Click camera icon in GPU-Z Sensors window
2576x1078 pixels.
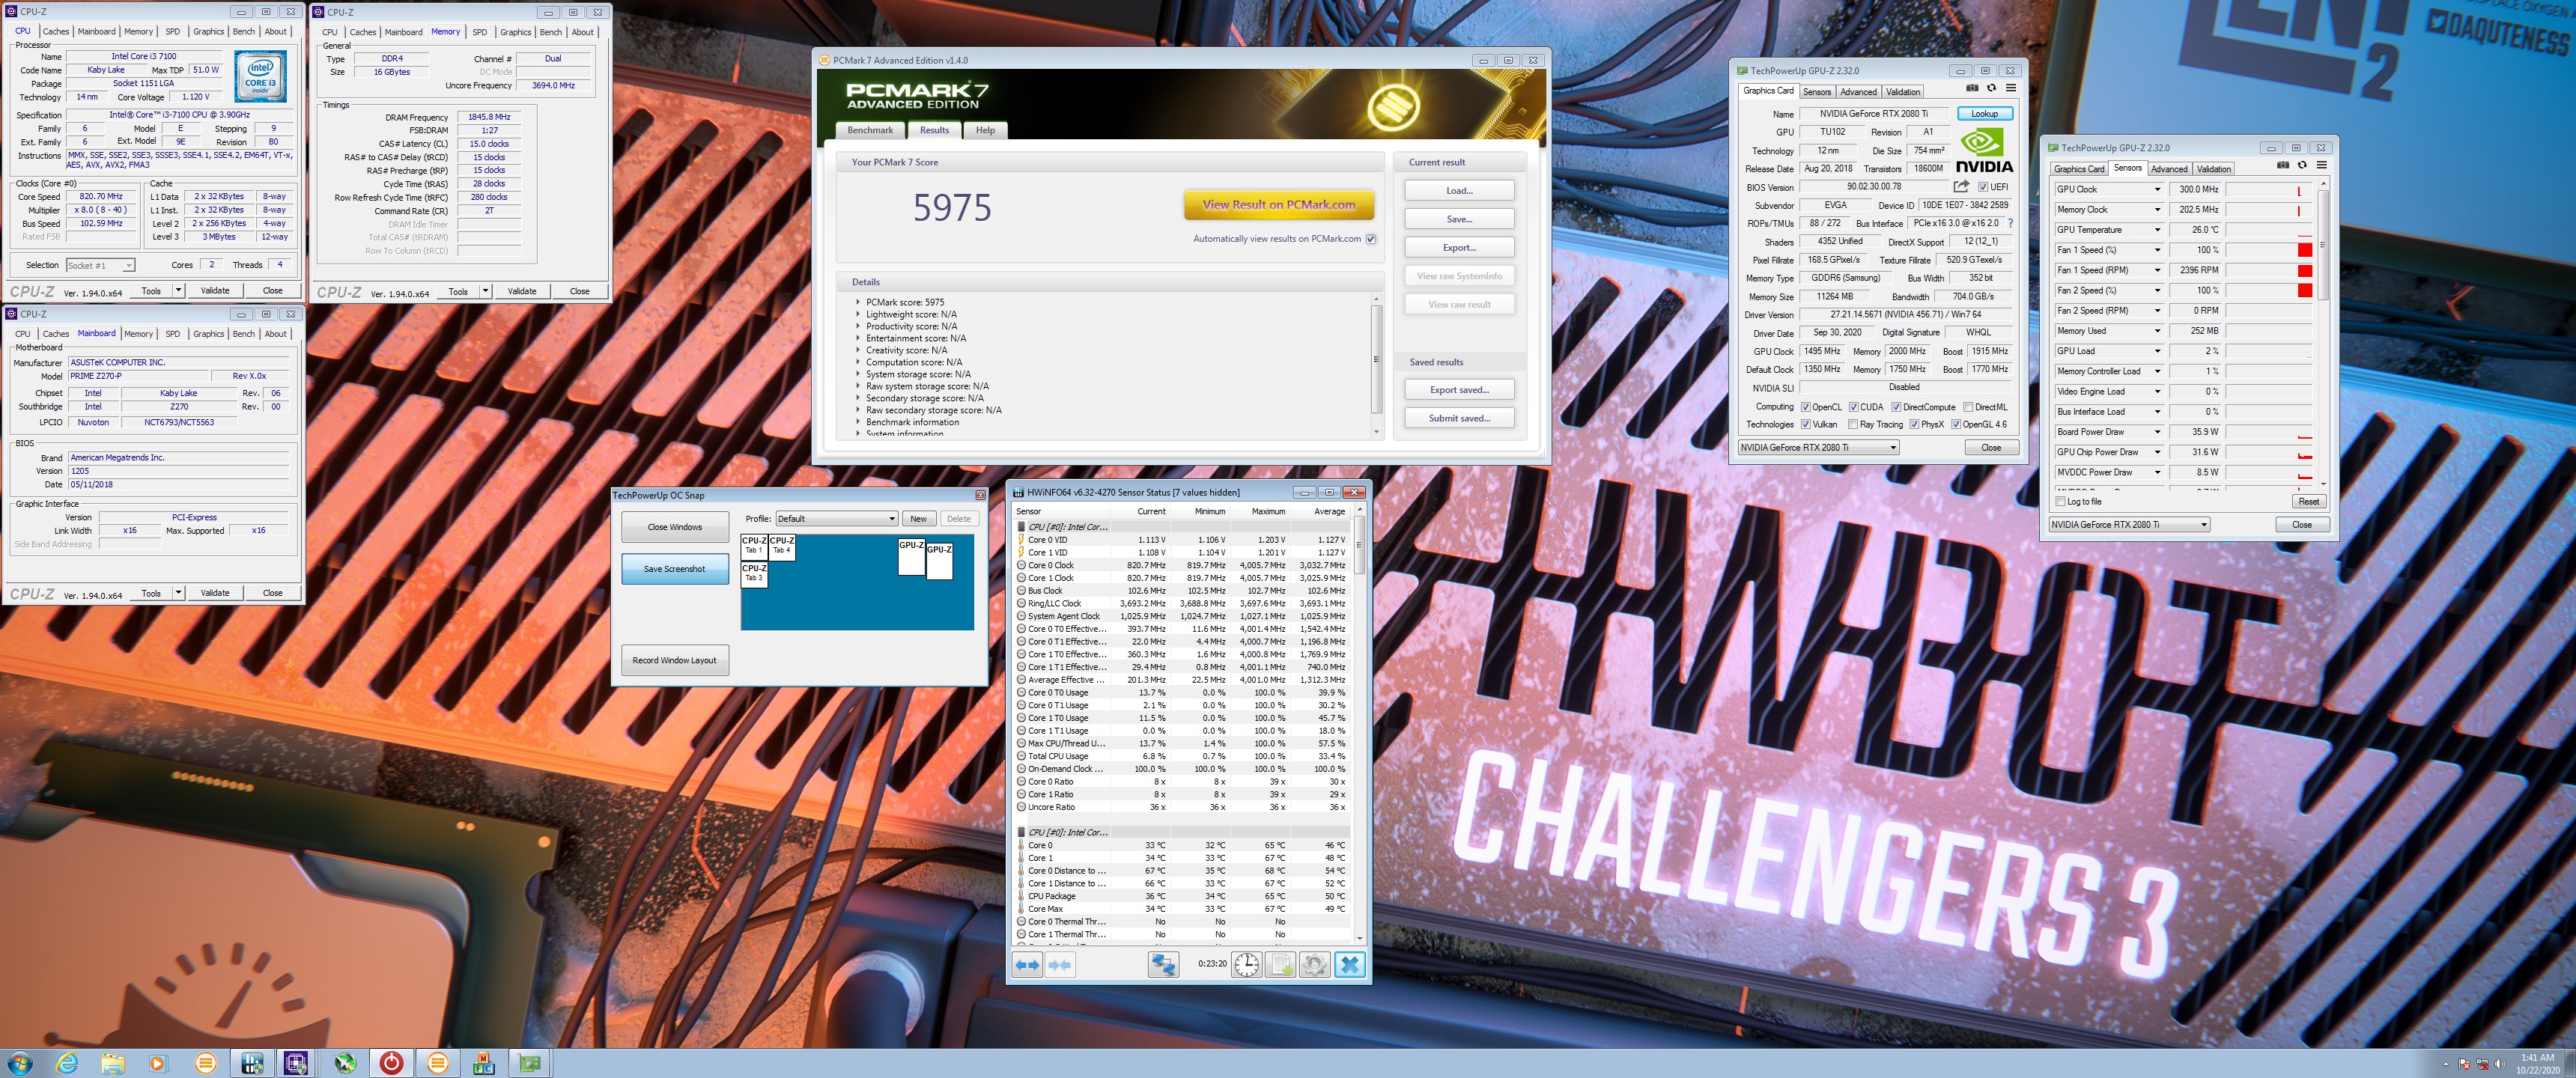[2283, 165]
